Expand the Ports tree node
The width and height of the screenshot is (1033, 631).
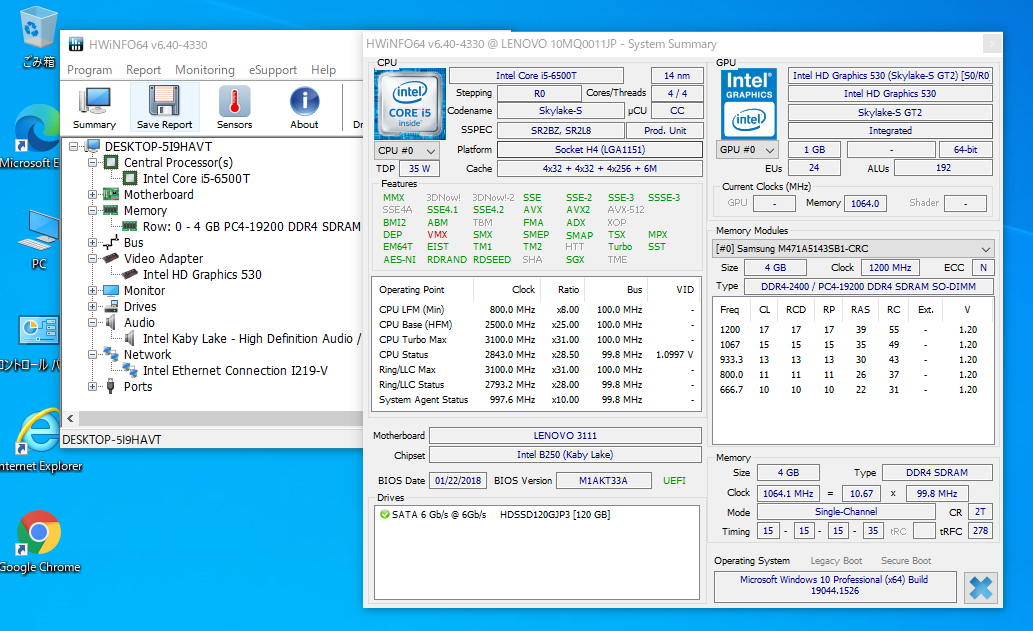(92, 387)
